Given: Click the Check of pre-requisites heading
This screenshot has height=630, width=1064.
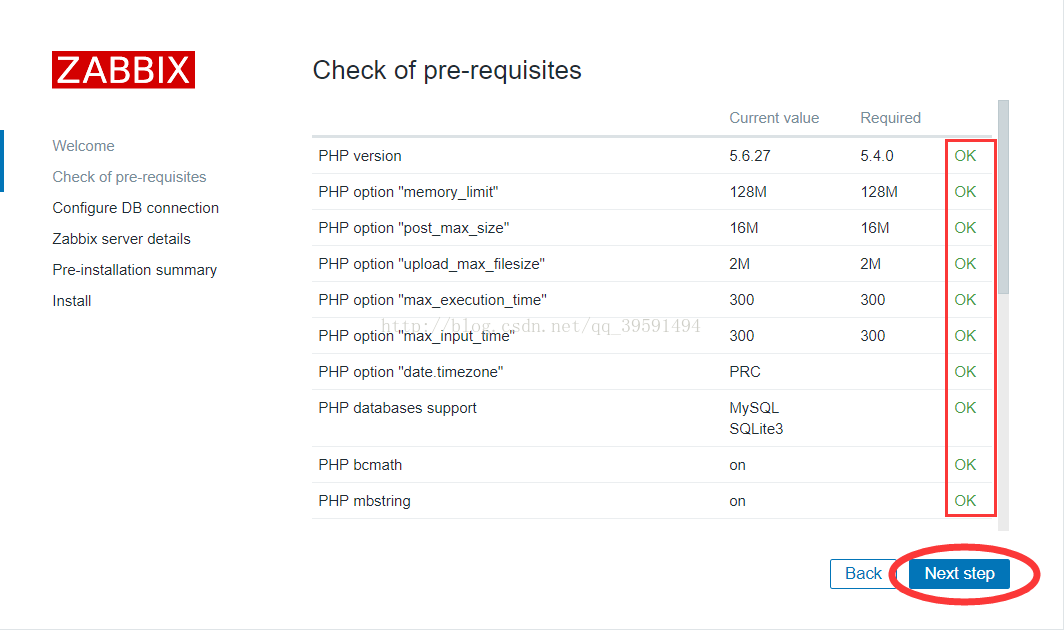Looking at the screenshot, I should (447, 70).
